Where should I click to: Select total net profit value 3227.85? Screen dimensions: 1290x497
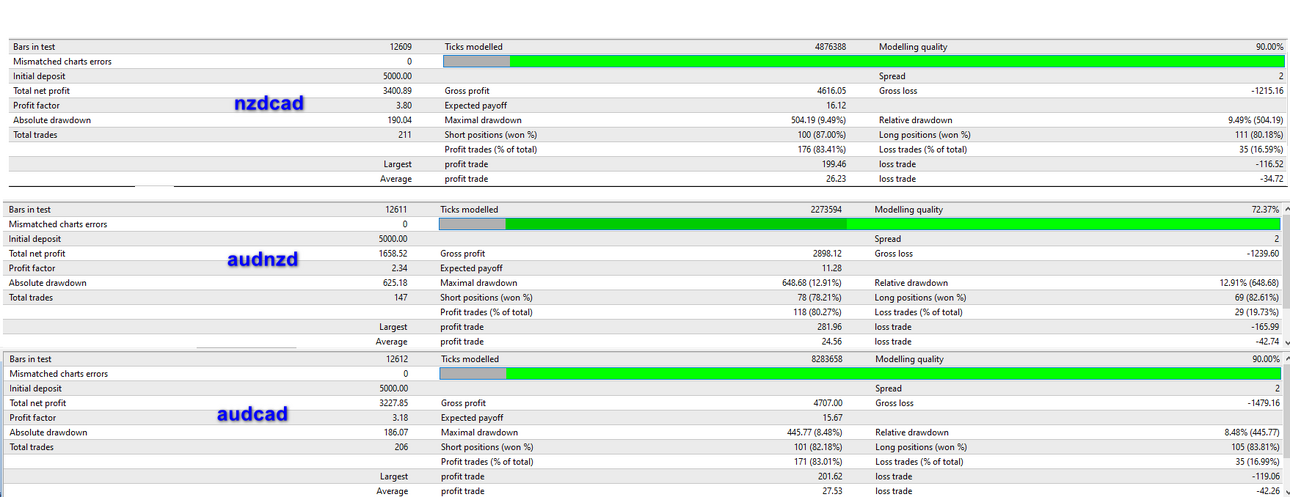pos(393,403)
